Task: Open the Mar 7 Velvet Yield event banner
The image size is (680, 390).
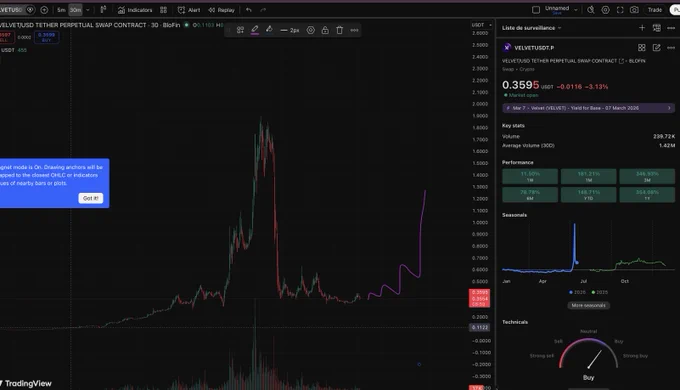Action: pos(588,108)
